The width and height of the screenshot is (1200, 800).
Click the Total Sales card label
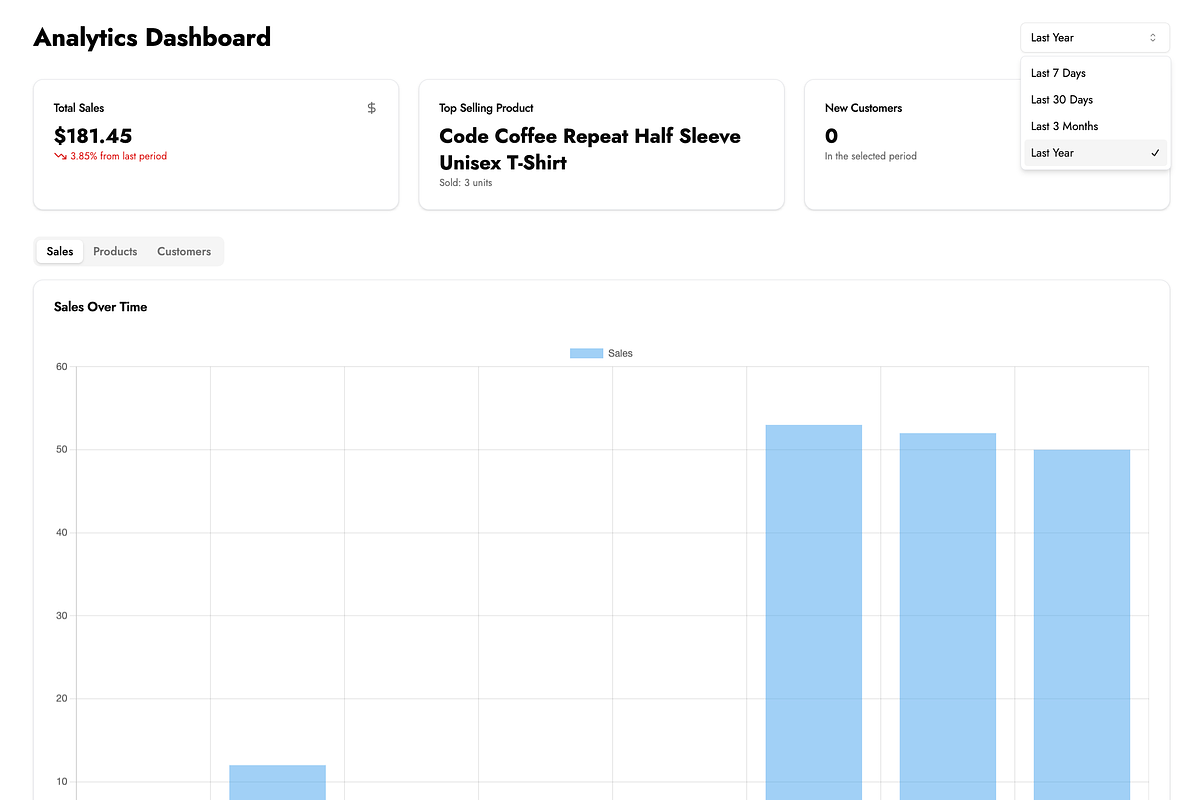(79, 108)
